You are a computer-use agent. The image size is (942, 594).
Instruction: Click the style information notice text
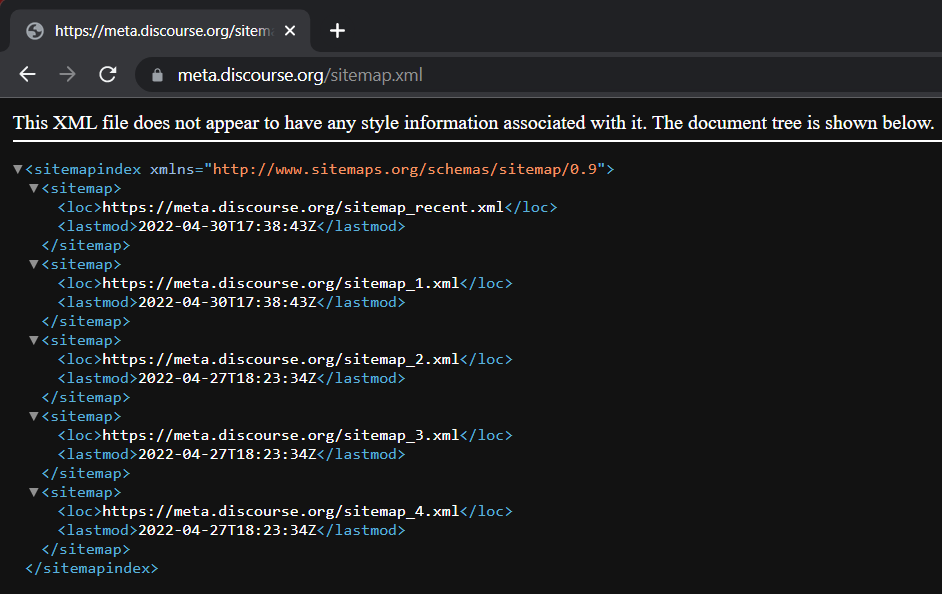pos(470,122)
